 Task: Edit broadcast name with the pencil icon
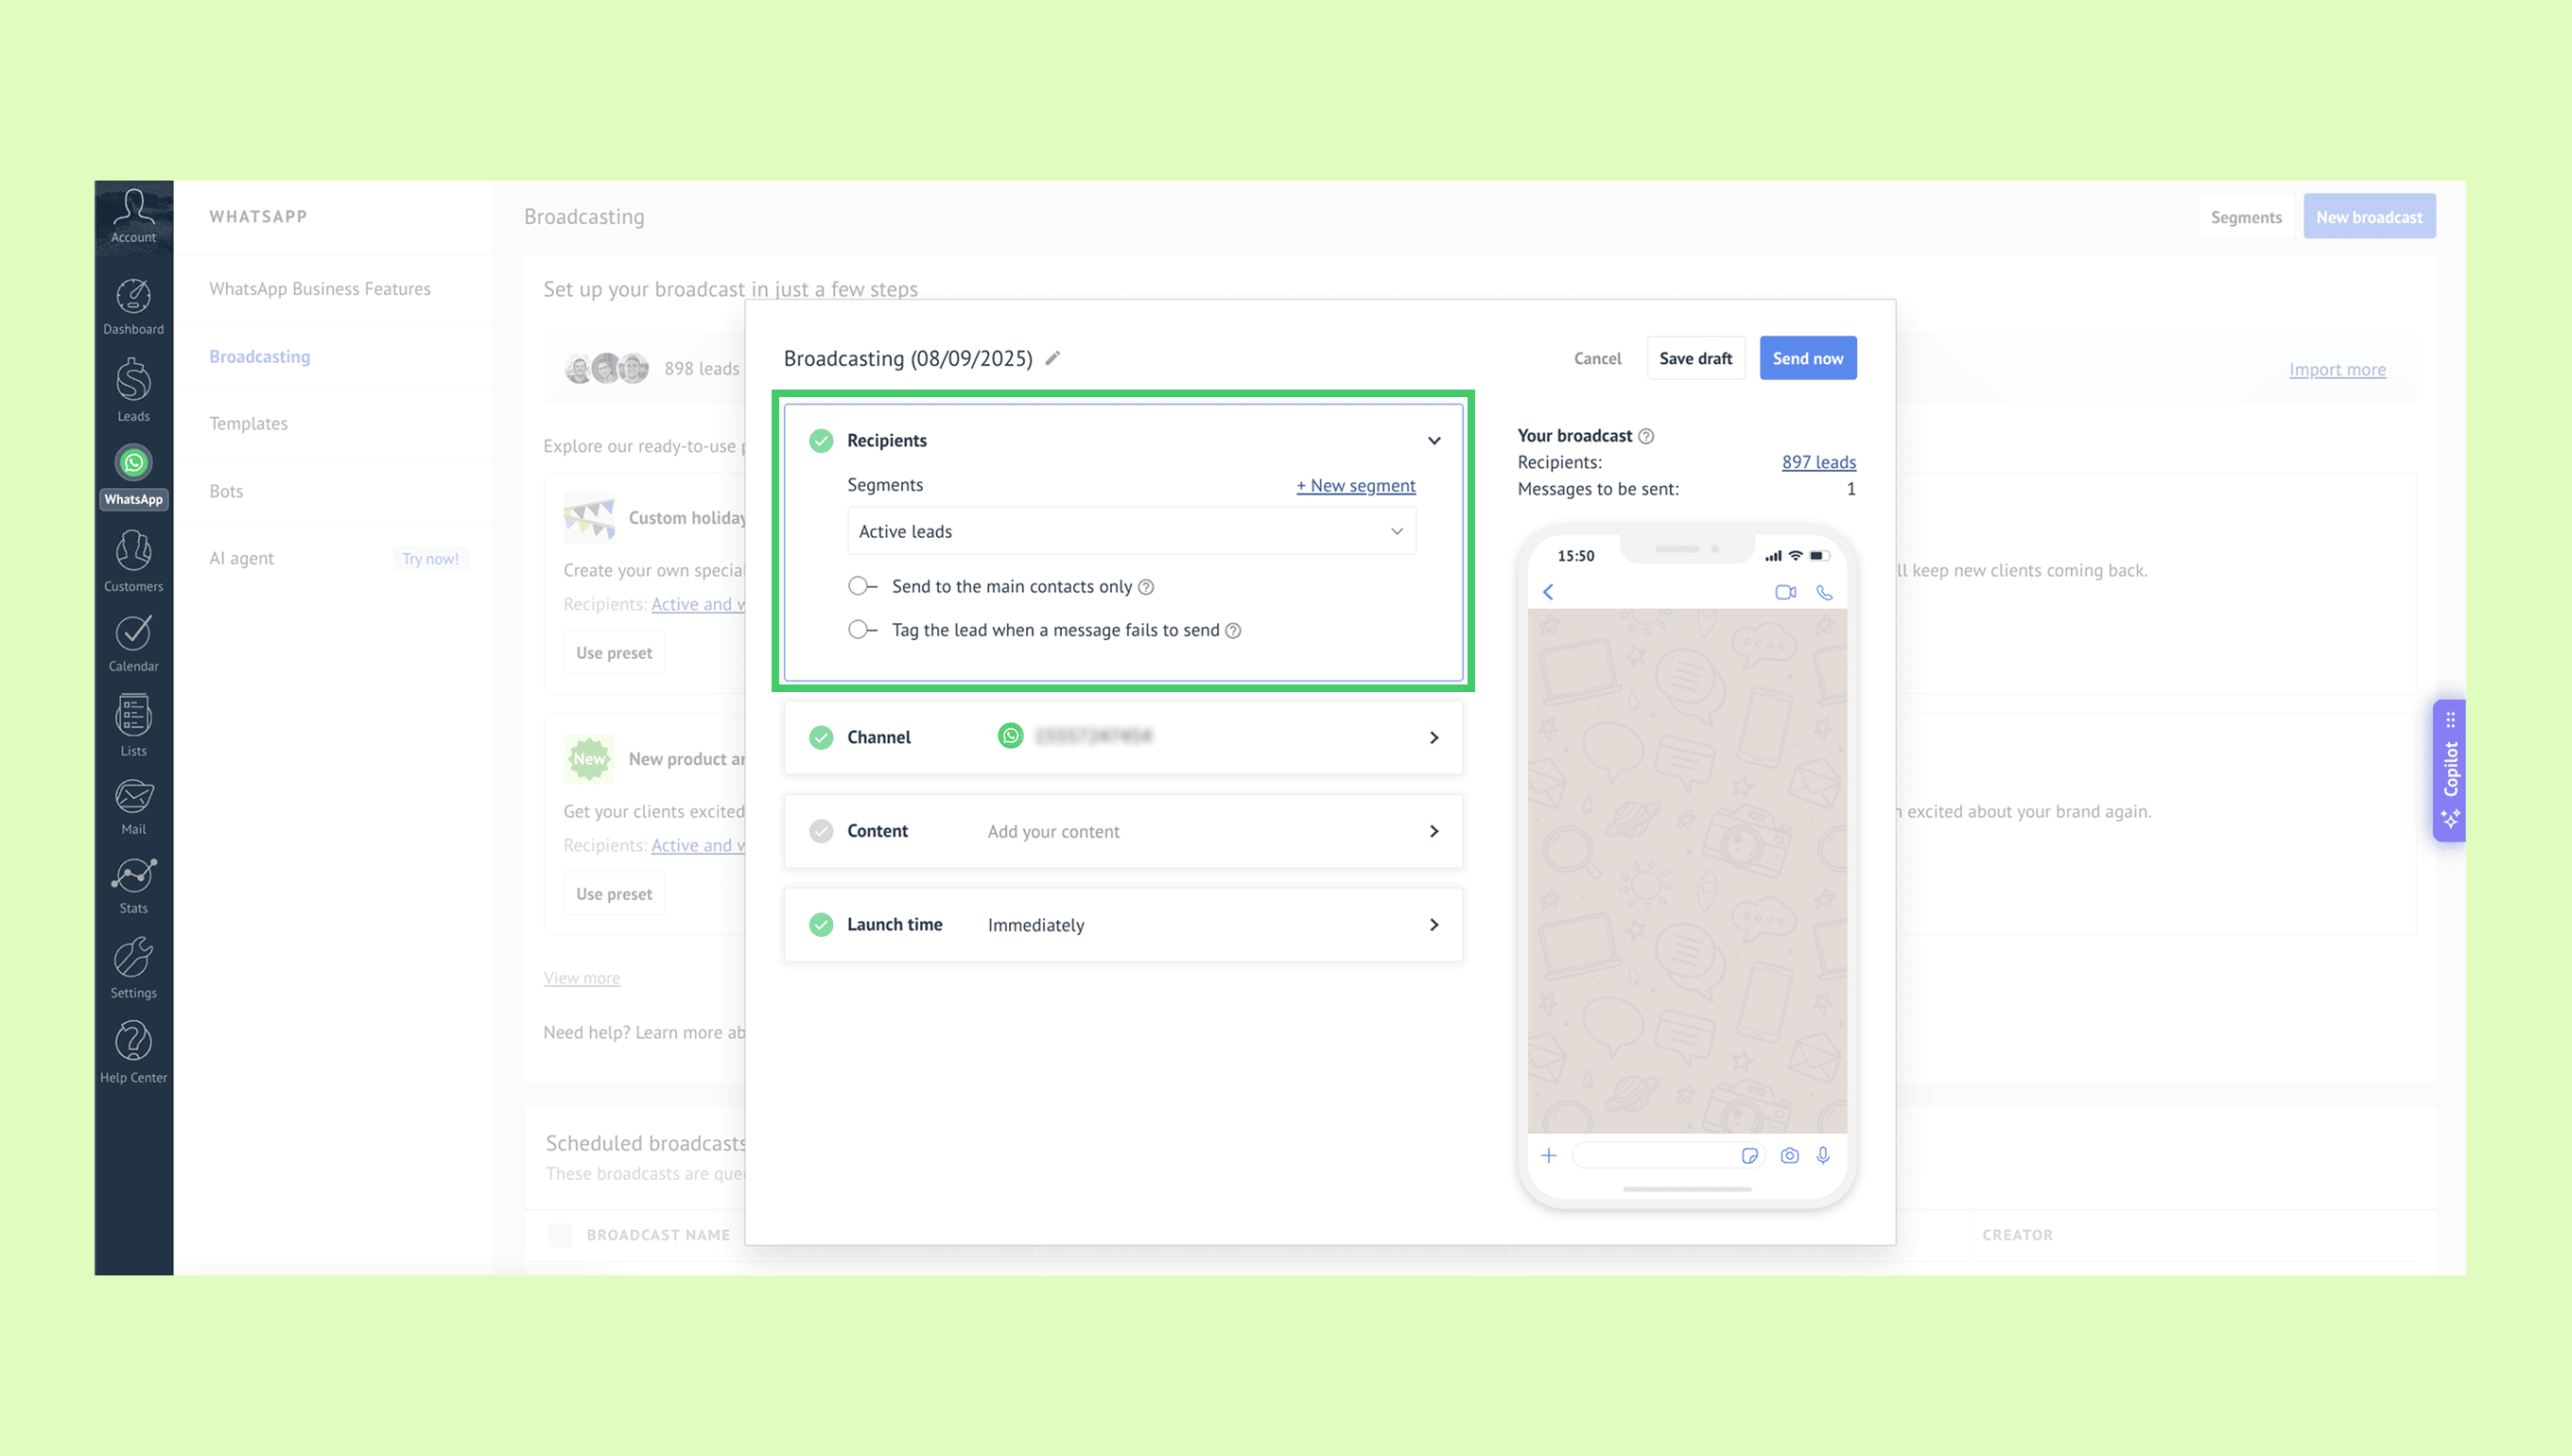[1052, 358]
